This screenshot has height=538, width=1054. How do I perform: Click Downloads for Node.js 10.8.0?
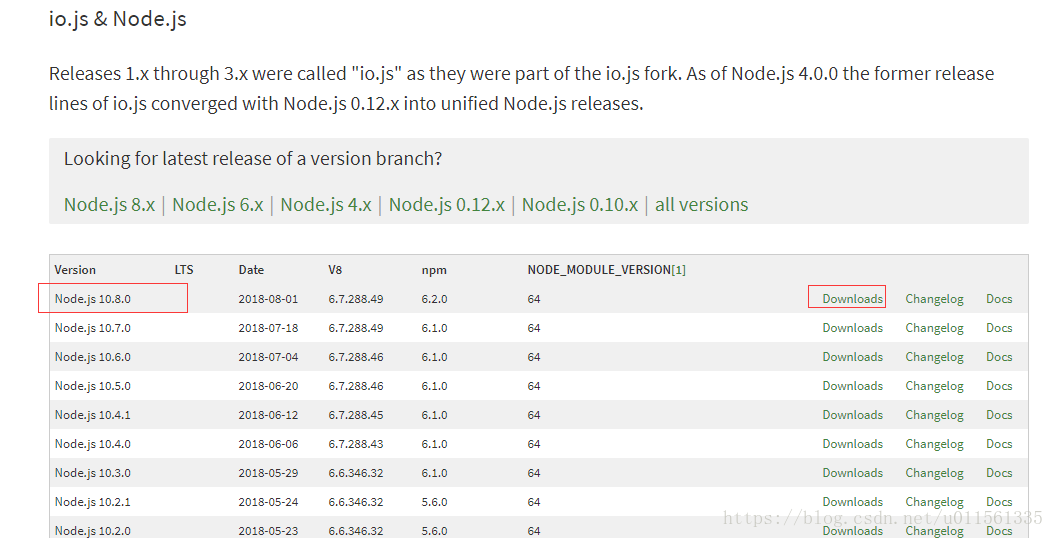click(852, 299)
